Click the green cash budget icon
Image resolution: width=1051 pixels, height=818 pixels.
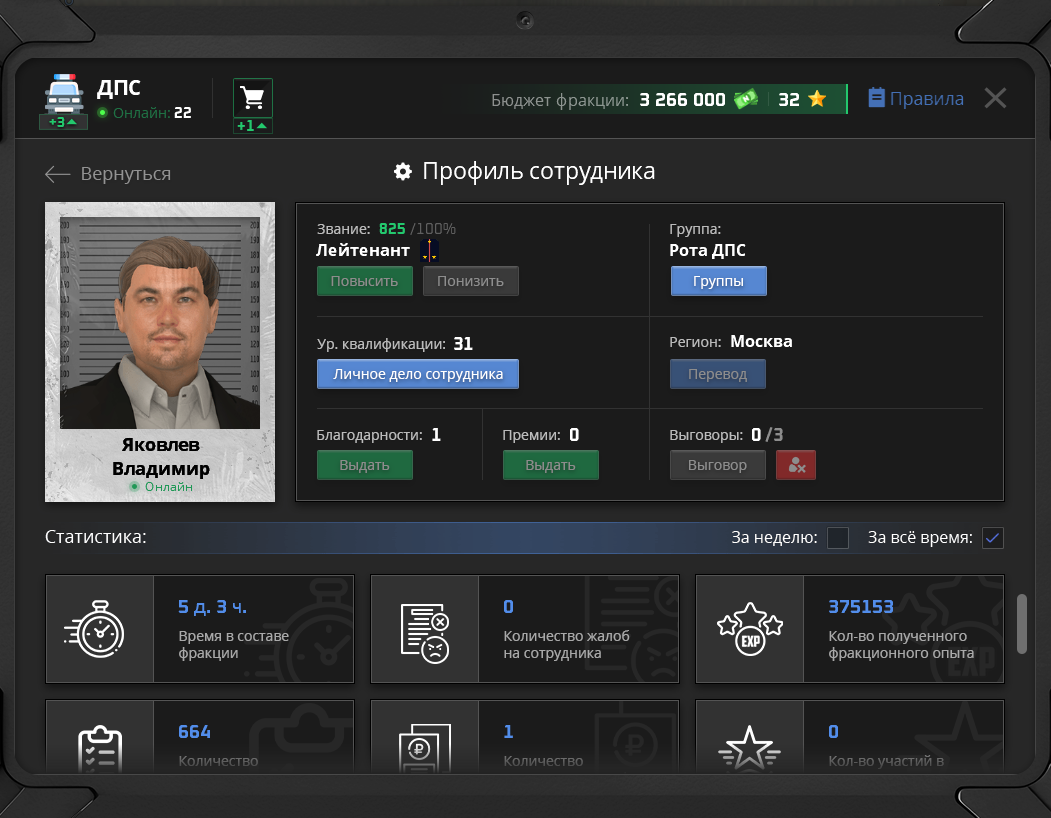(x=746, y=99)
